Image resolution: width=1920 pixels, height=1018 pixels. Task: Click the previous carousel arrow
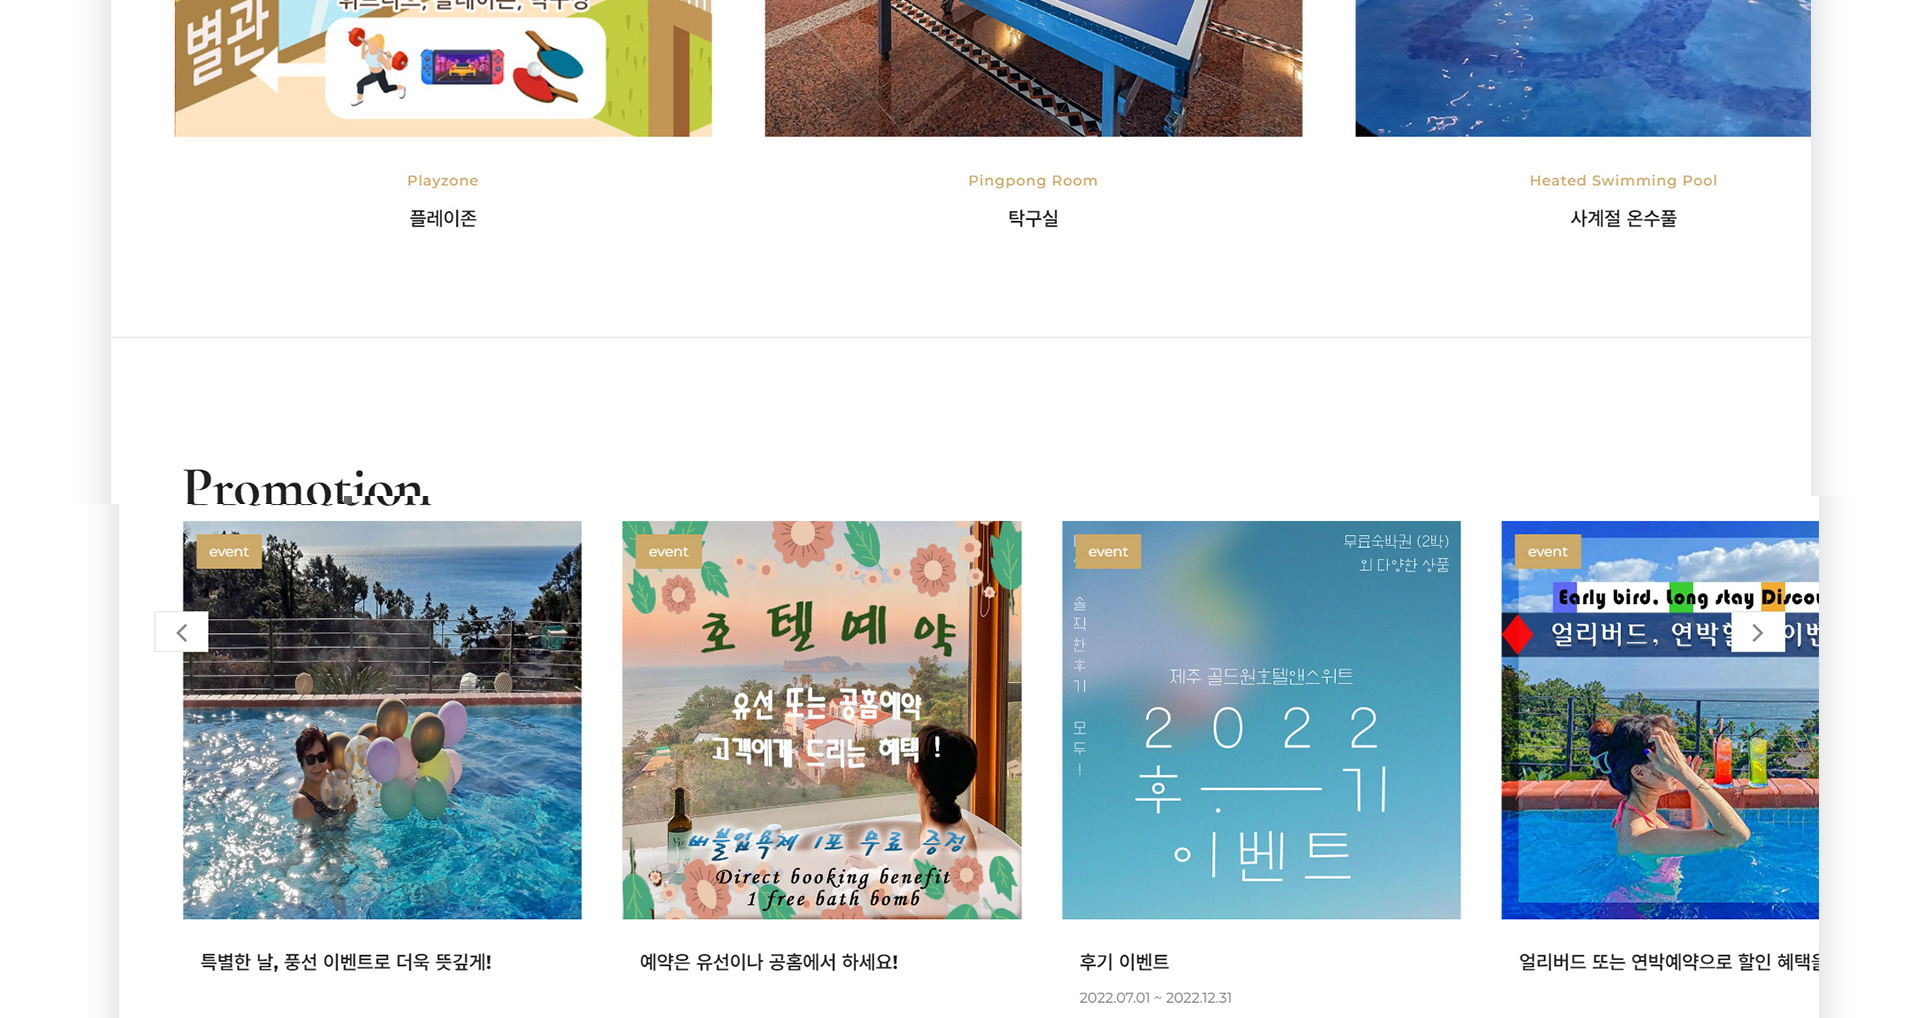click(181, 632)
